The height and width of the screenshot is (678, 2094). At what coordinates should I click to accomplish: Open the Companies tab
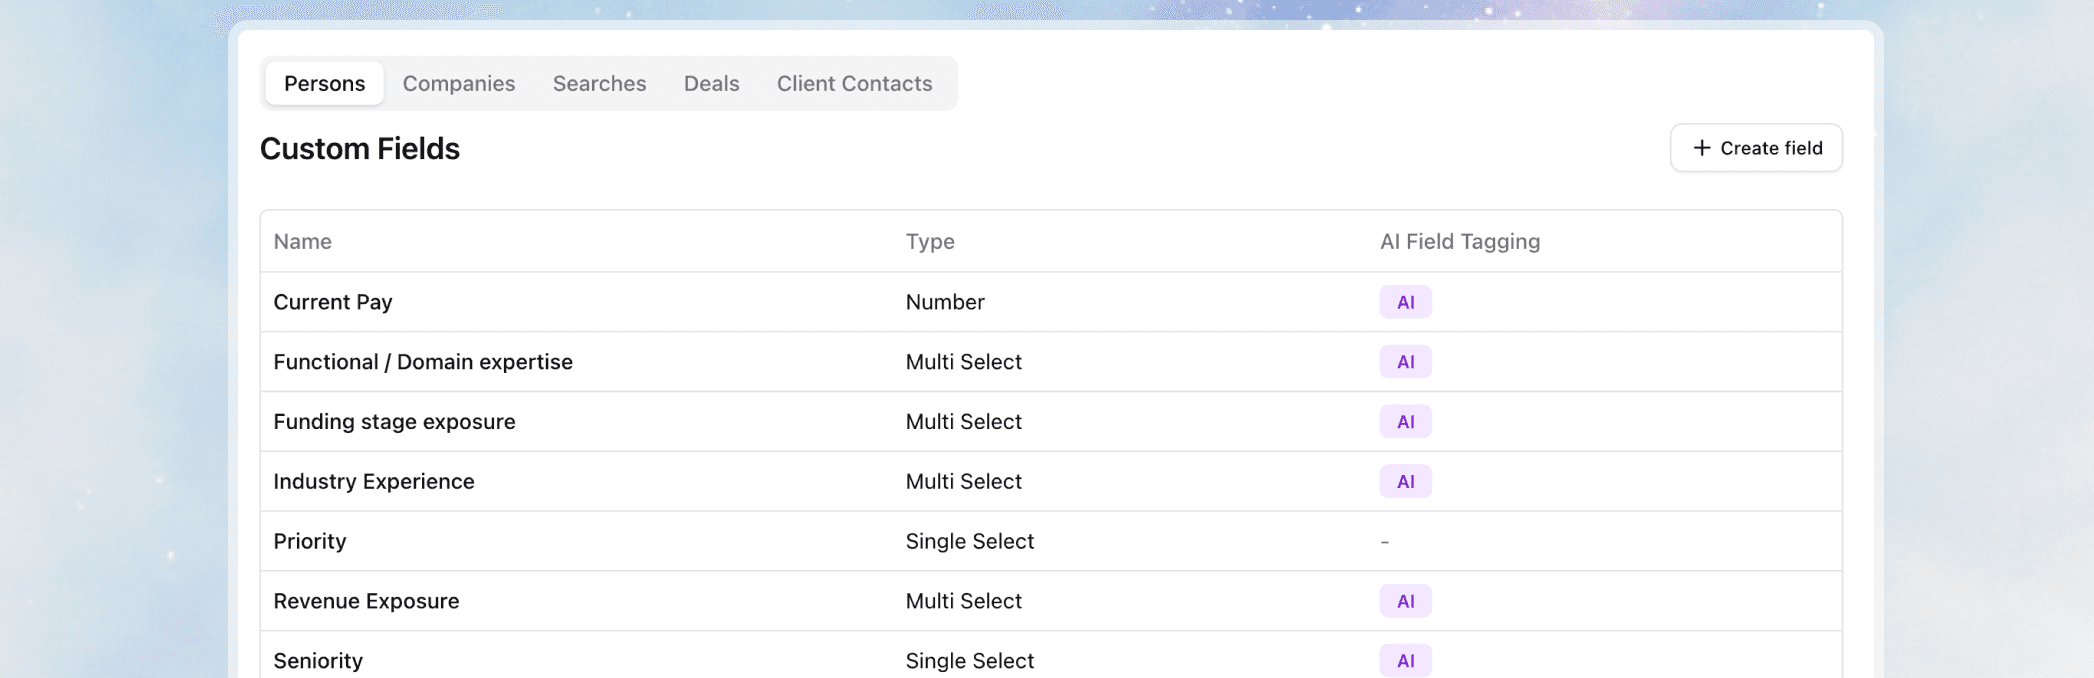tap(459, 83)
